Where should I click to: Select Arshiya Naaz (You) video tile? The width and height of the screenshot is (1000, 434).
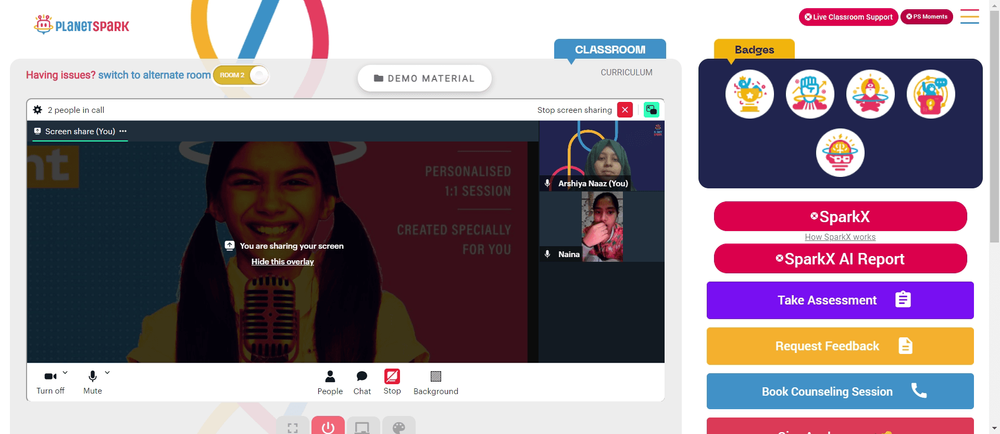(601, 156)
